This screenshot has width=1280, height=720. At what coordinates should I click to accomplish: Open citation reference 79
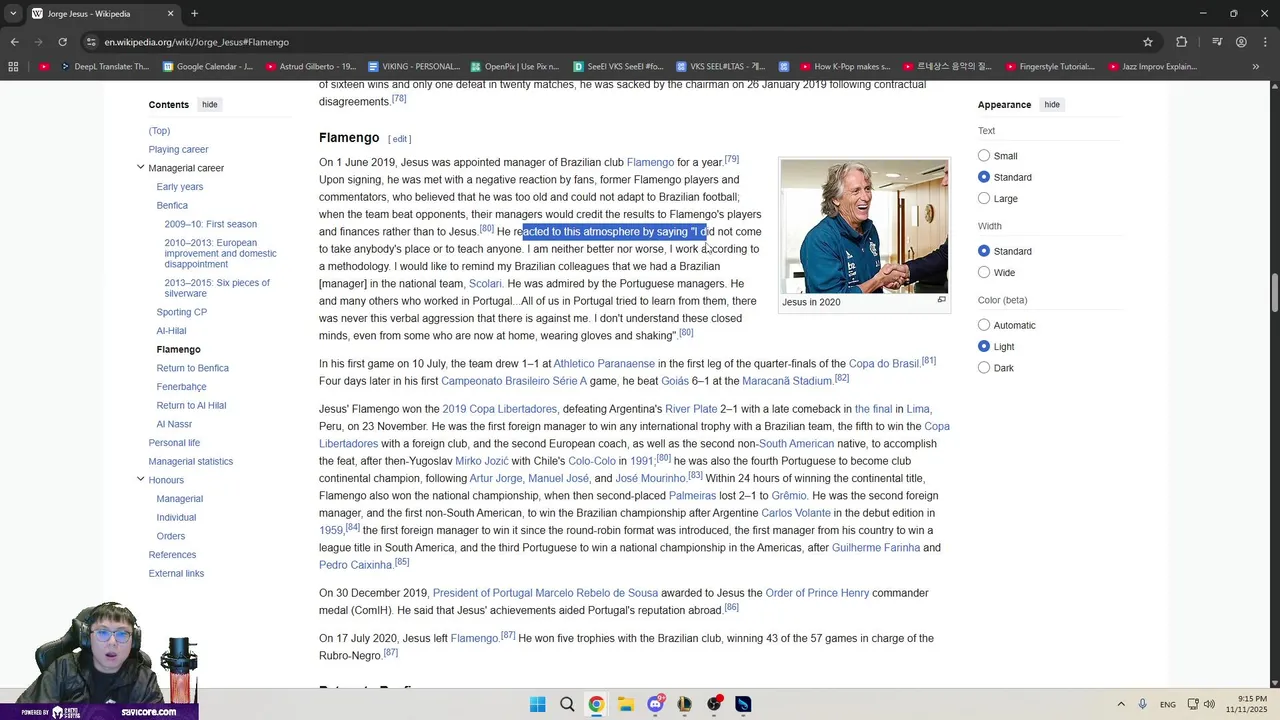point(732,159)
